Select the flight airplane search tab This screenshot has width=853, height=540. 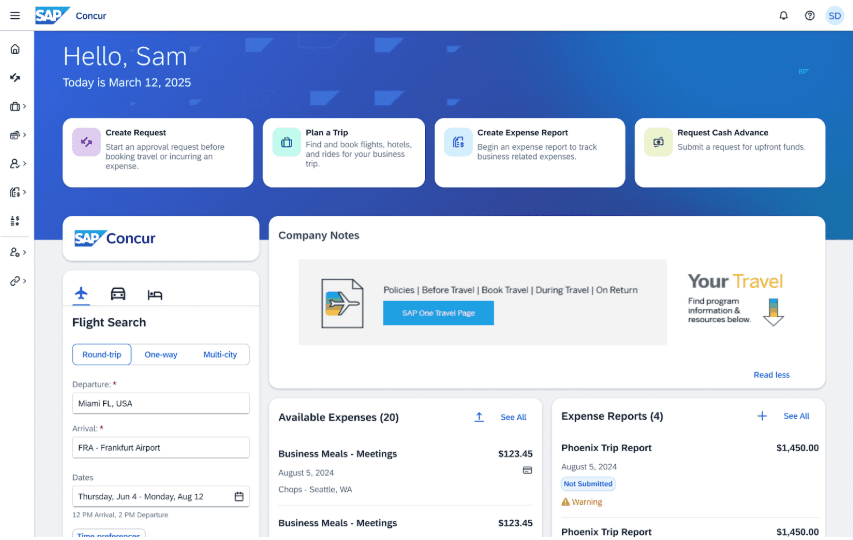point(81,294)
